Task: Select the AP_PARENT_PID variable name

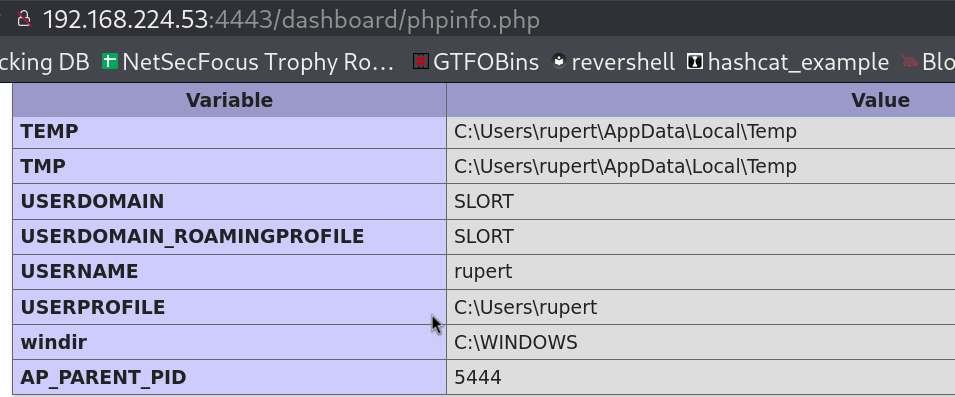Action: coord(104,378)
